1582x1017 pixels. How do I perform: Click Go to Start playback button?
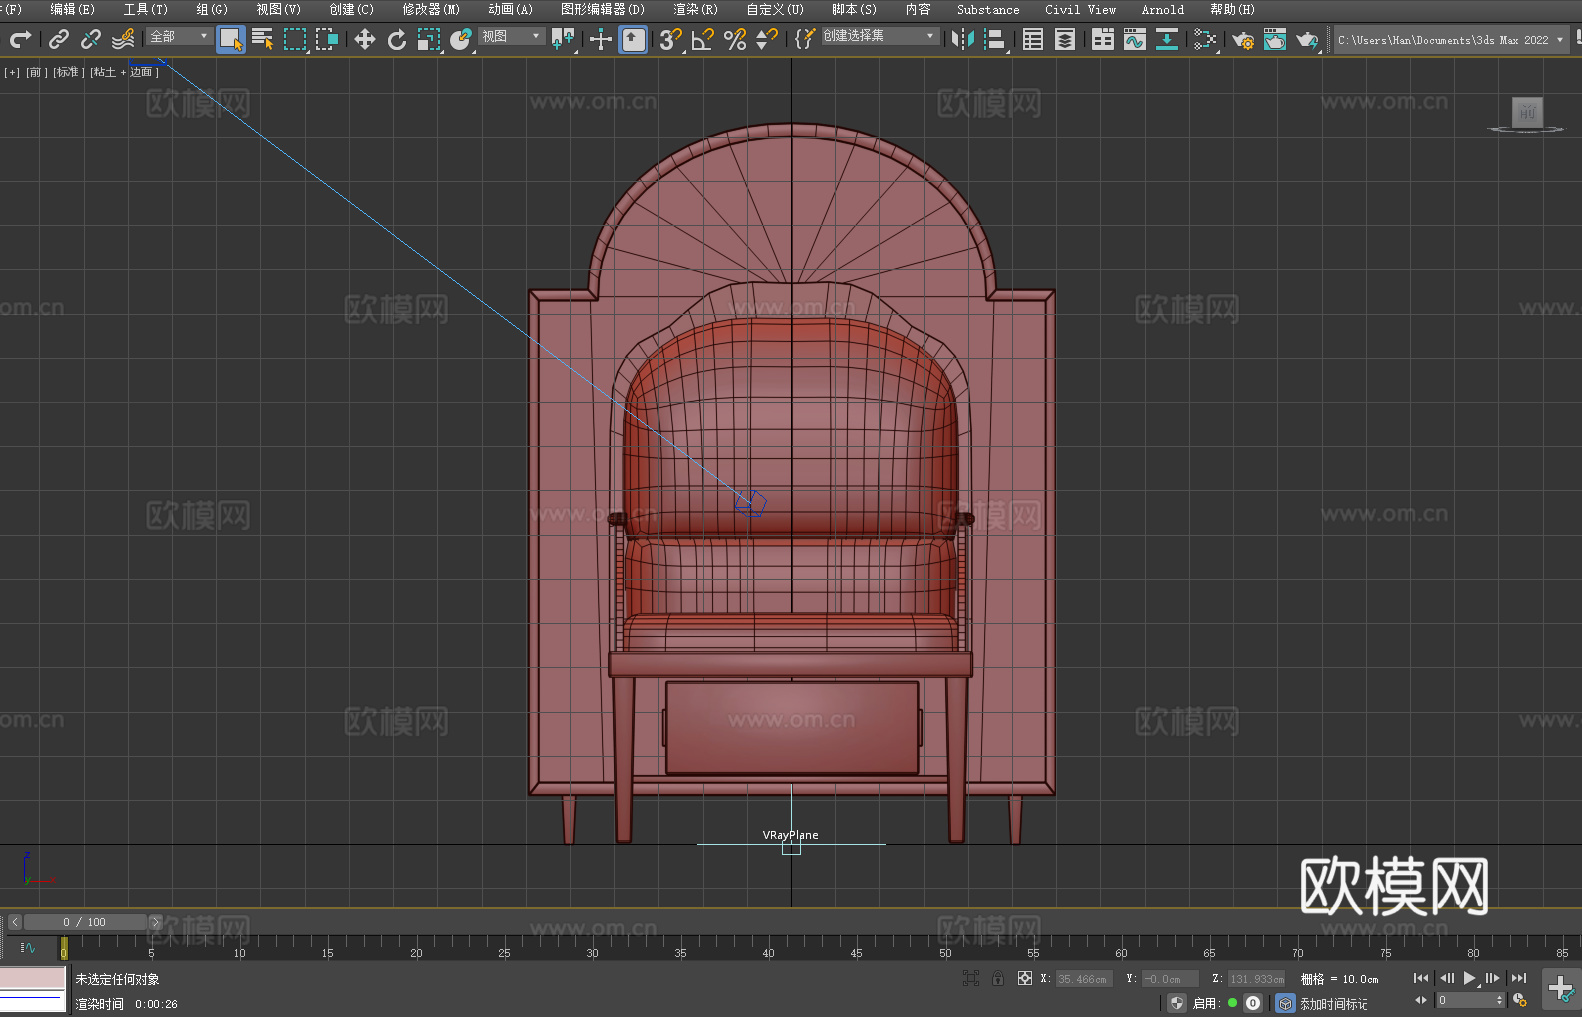click(1421, 978)
